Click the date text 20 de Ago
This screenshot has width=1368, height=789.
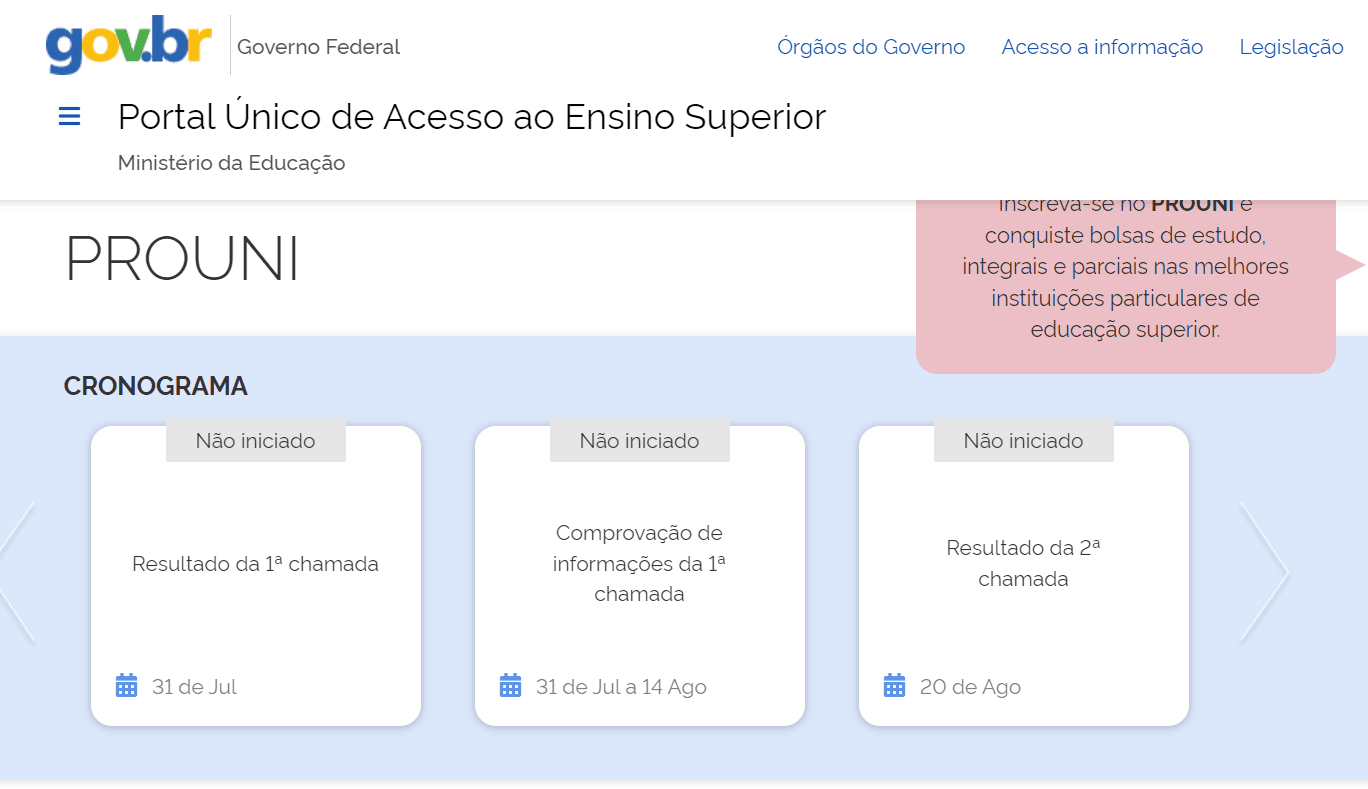tap(970, 687)
